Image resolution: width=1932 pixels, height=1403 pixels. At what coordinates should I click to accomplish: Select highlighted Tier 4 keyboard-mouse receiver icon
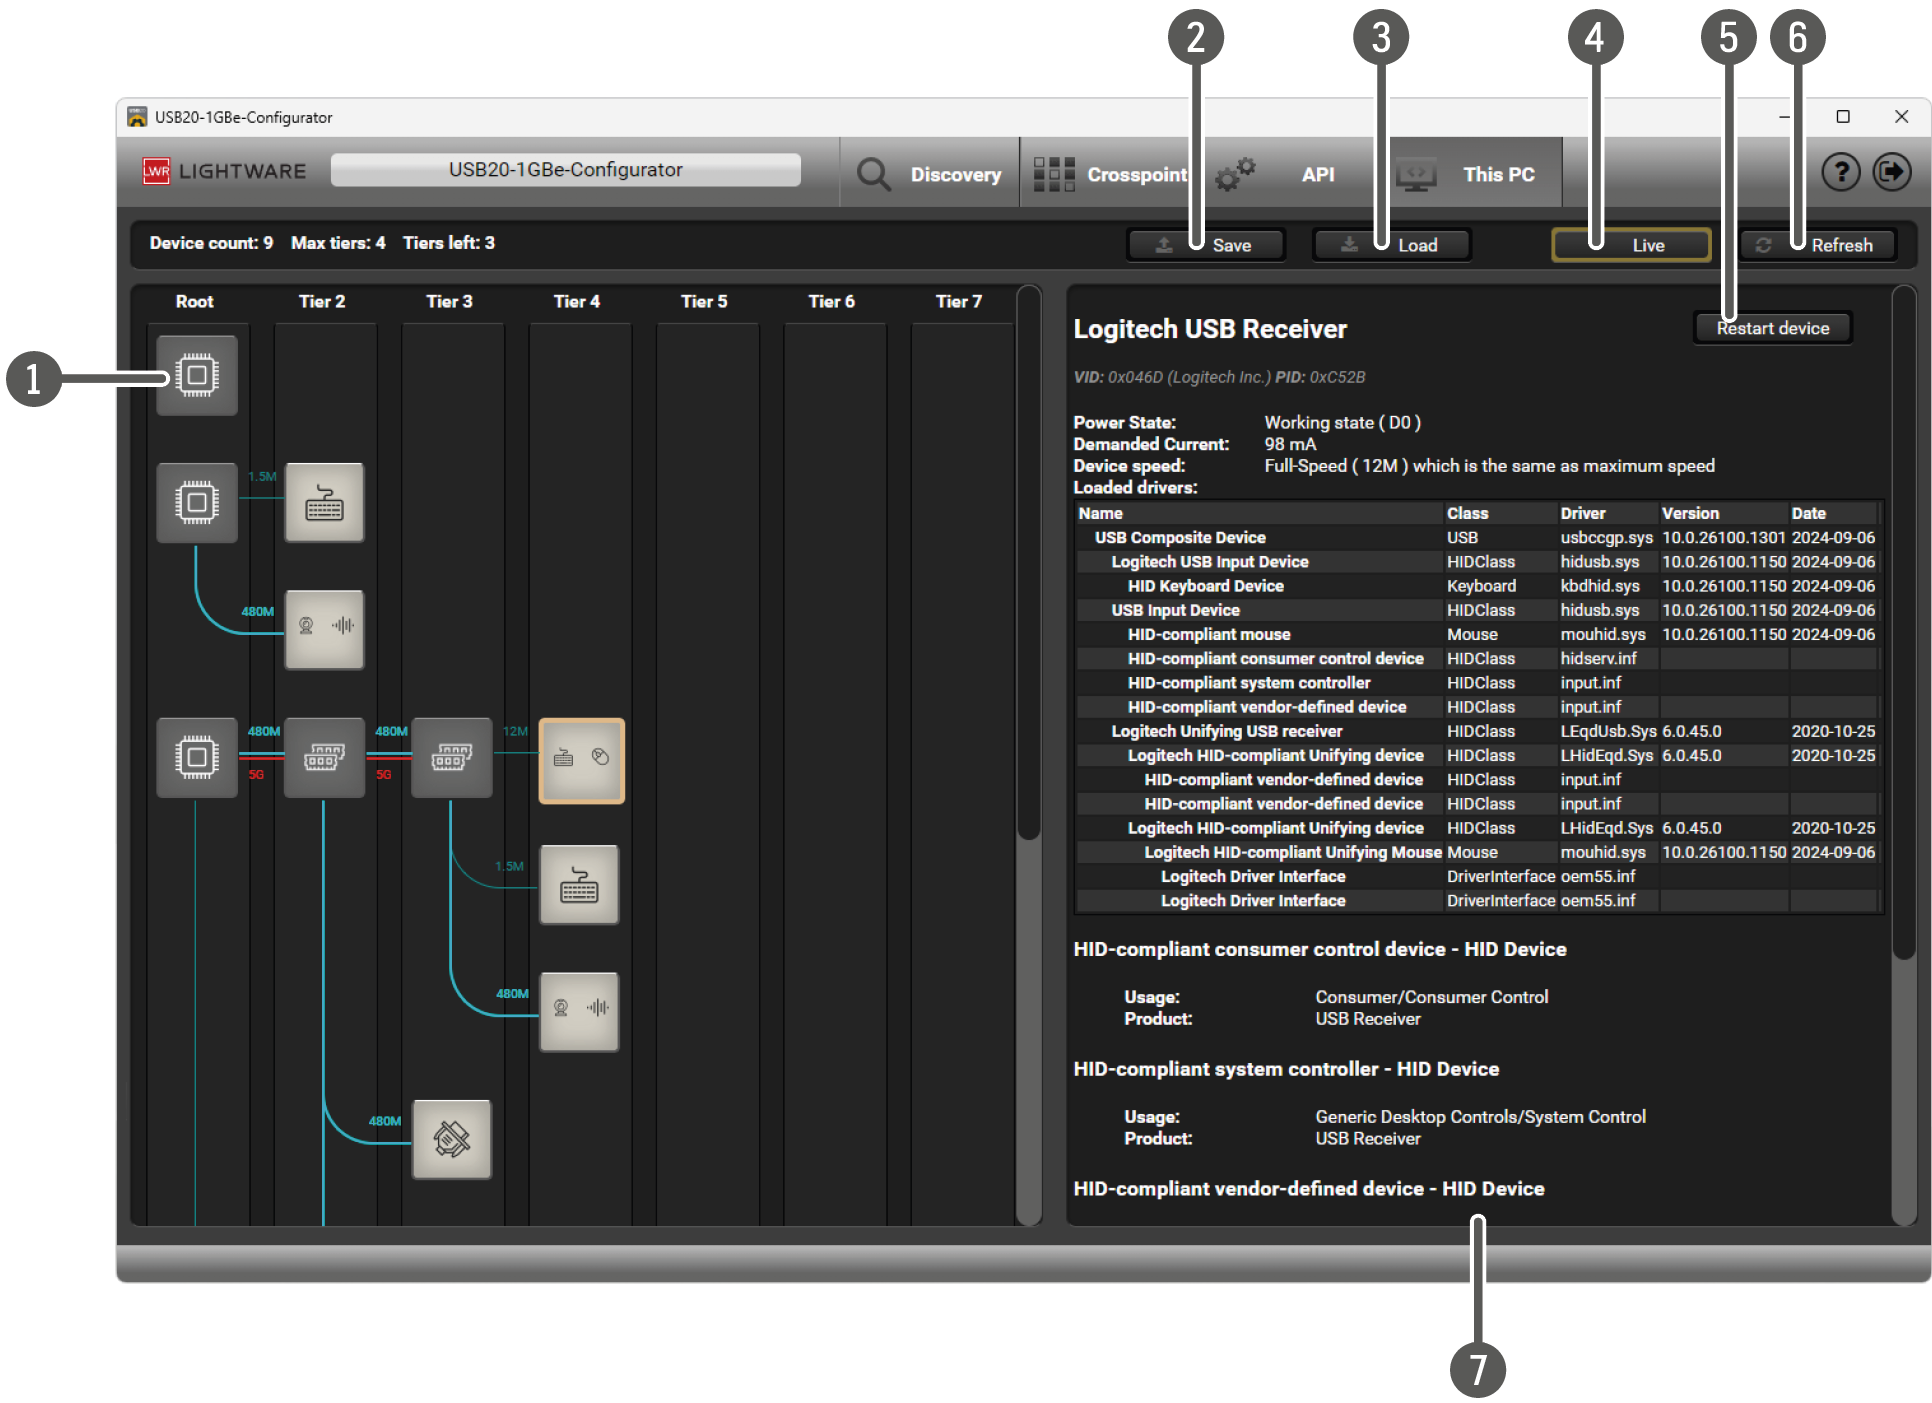[x=581, y=759]
